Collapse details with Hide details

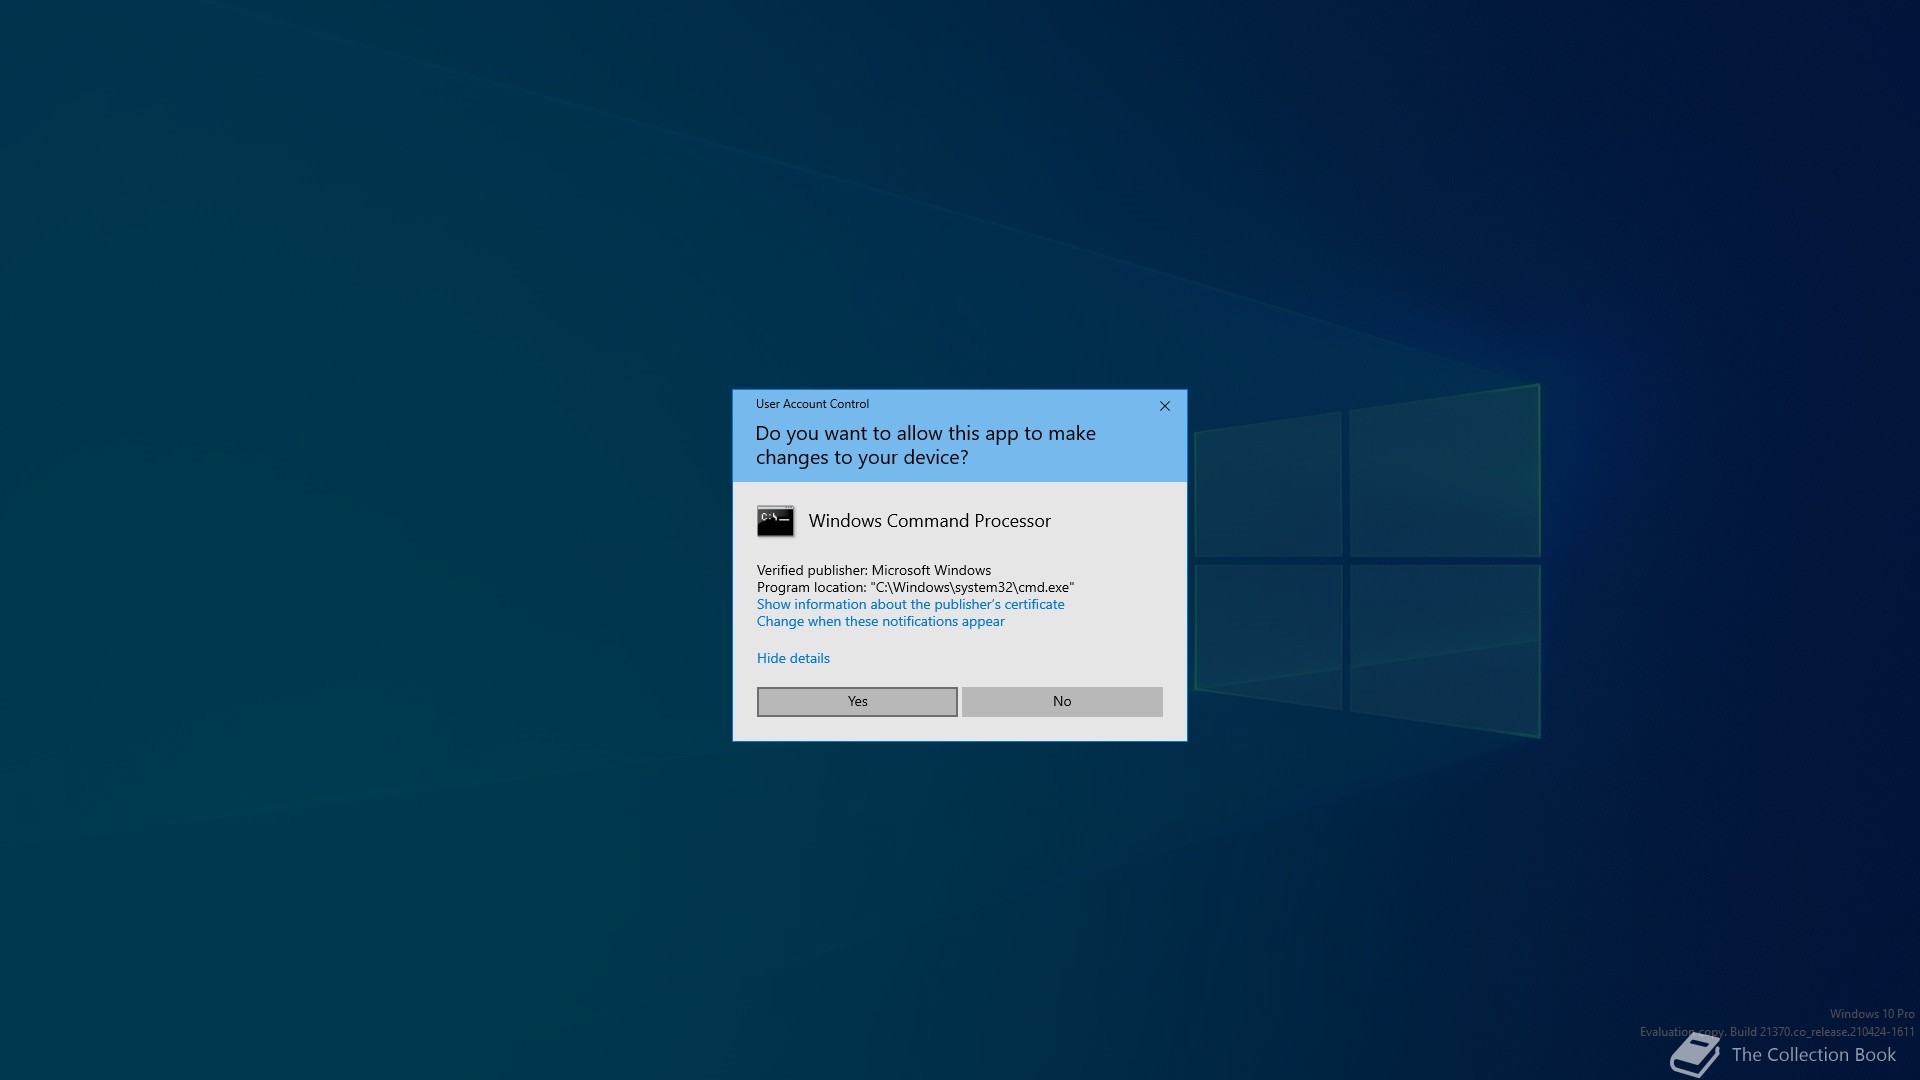point(793,658)
